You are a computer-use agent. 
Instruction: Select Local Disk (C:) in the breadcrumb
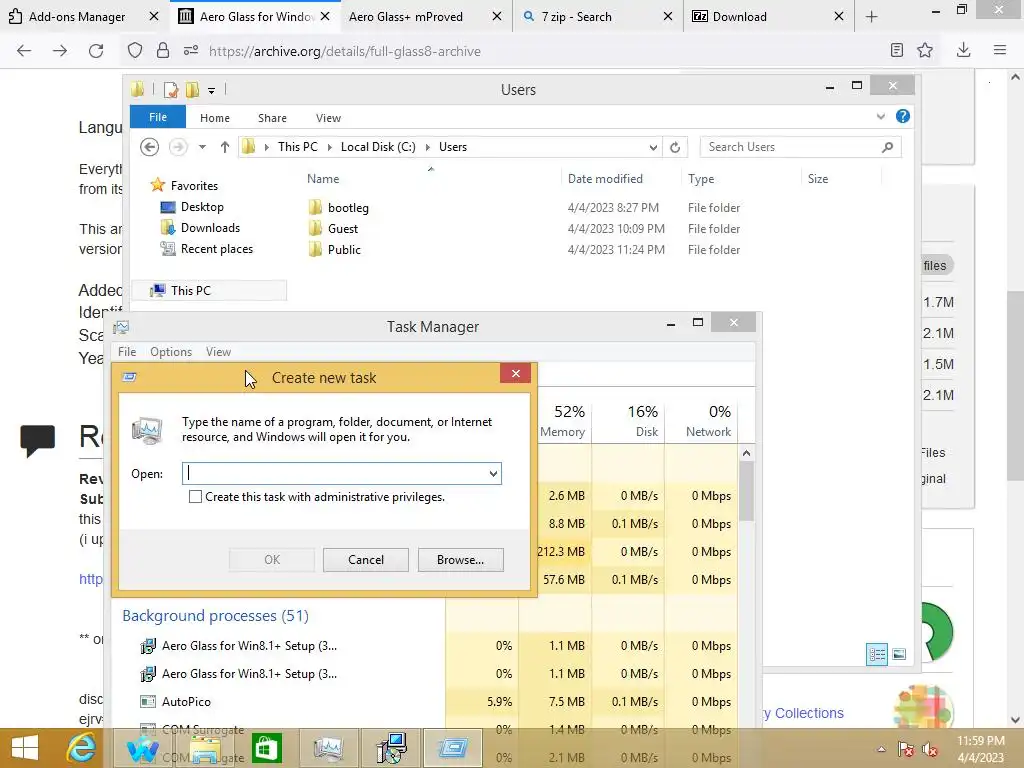click(x=378, y=147)
